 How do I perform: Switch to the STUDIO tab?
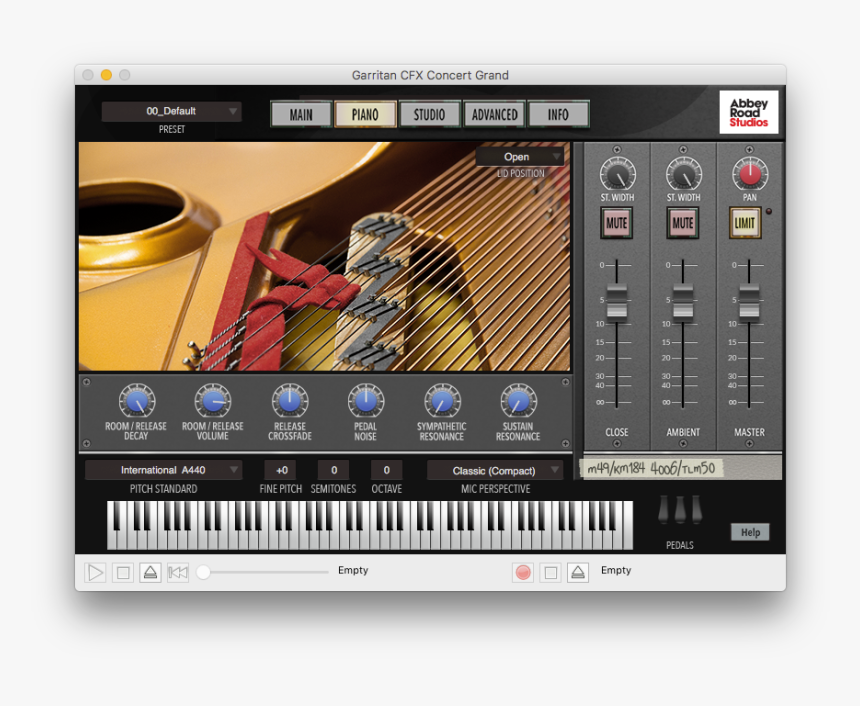pyautogui.click(x=429, y=114)
